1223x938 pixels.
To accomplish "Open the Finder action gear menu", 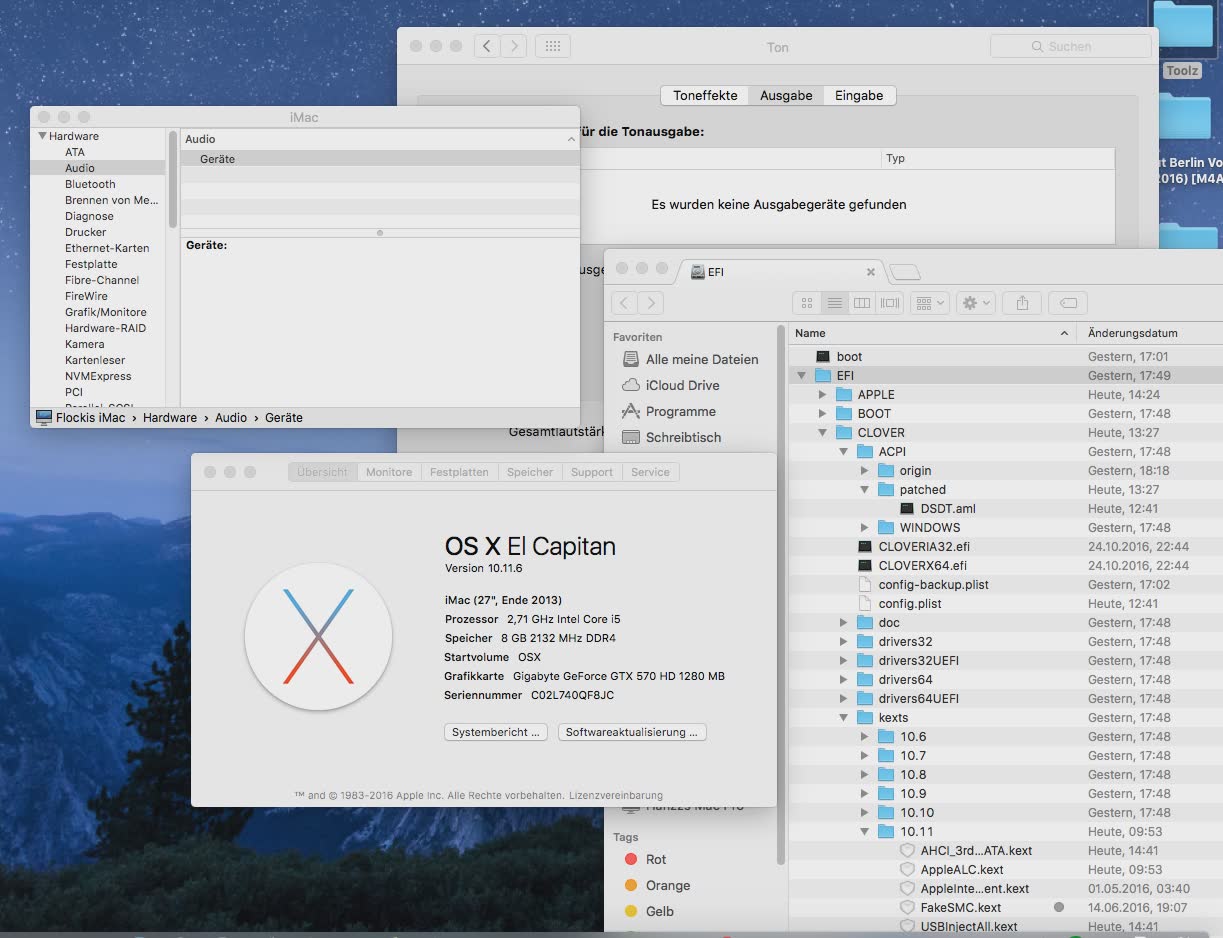I will pos(974,303).
